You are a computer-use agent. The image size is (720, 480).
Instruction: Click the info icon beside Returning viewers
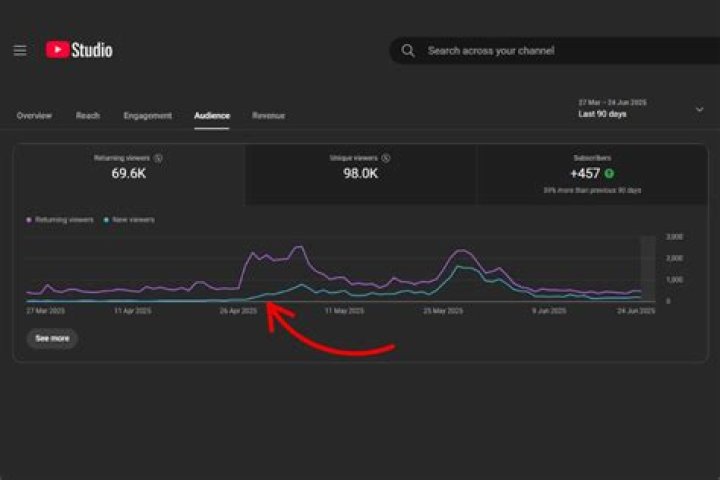point(158,158)
